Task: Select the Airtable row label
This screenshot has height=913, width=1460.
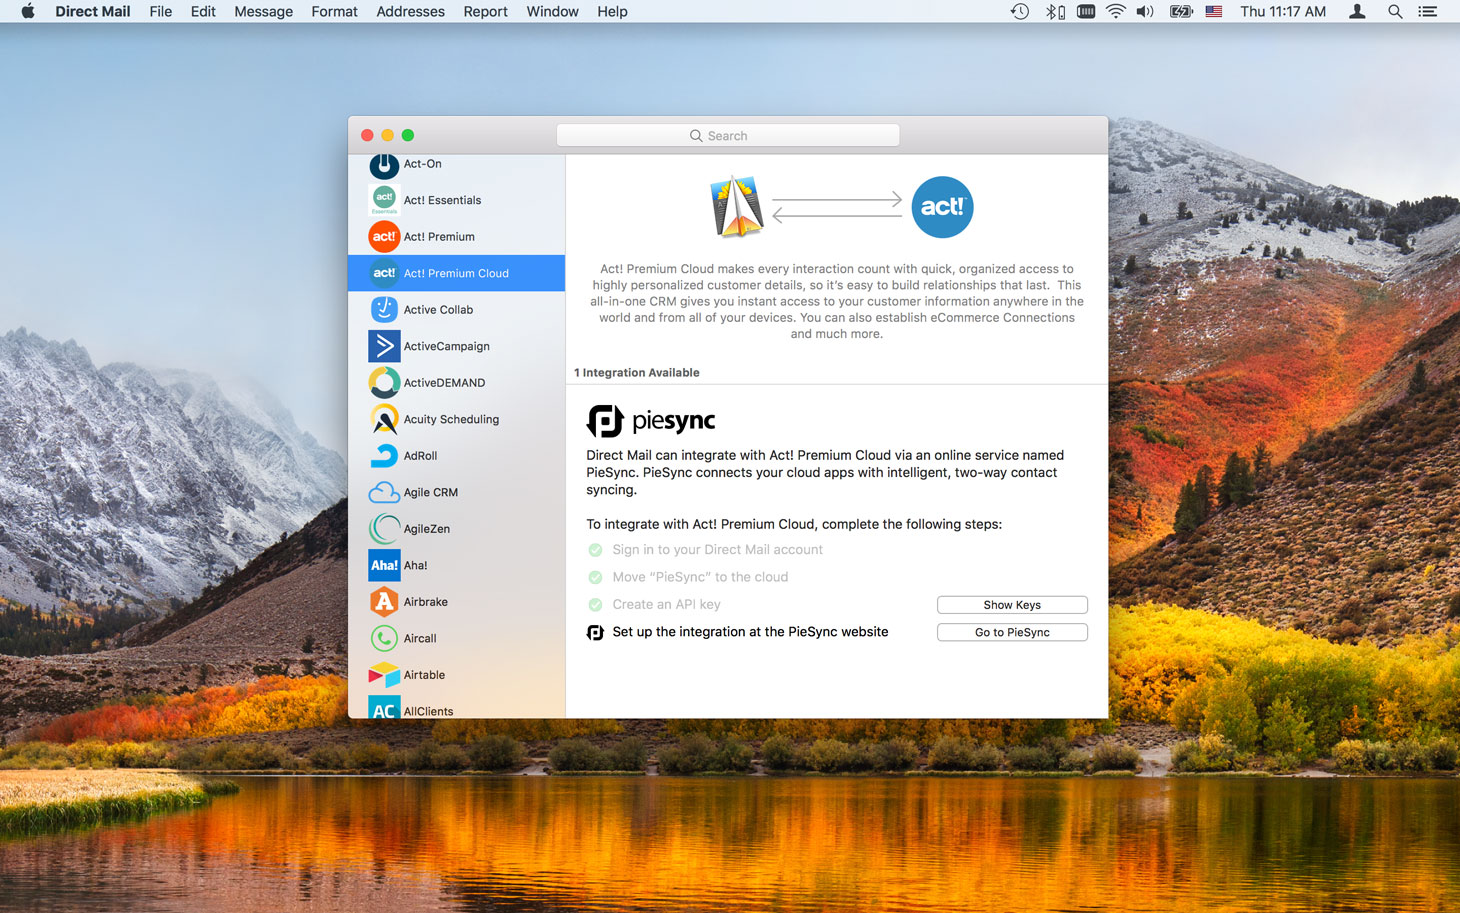Action: (424, 675)
